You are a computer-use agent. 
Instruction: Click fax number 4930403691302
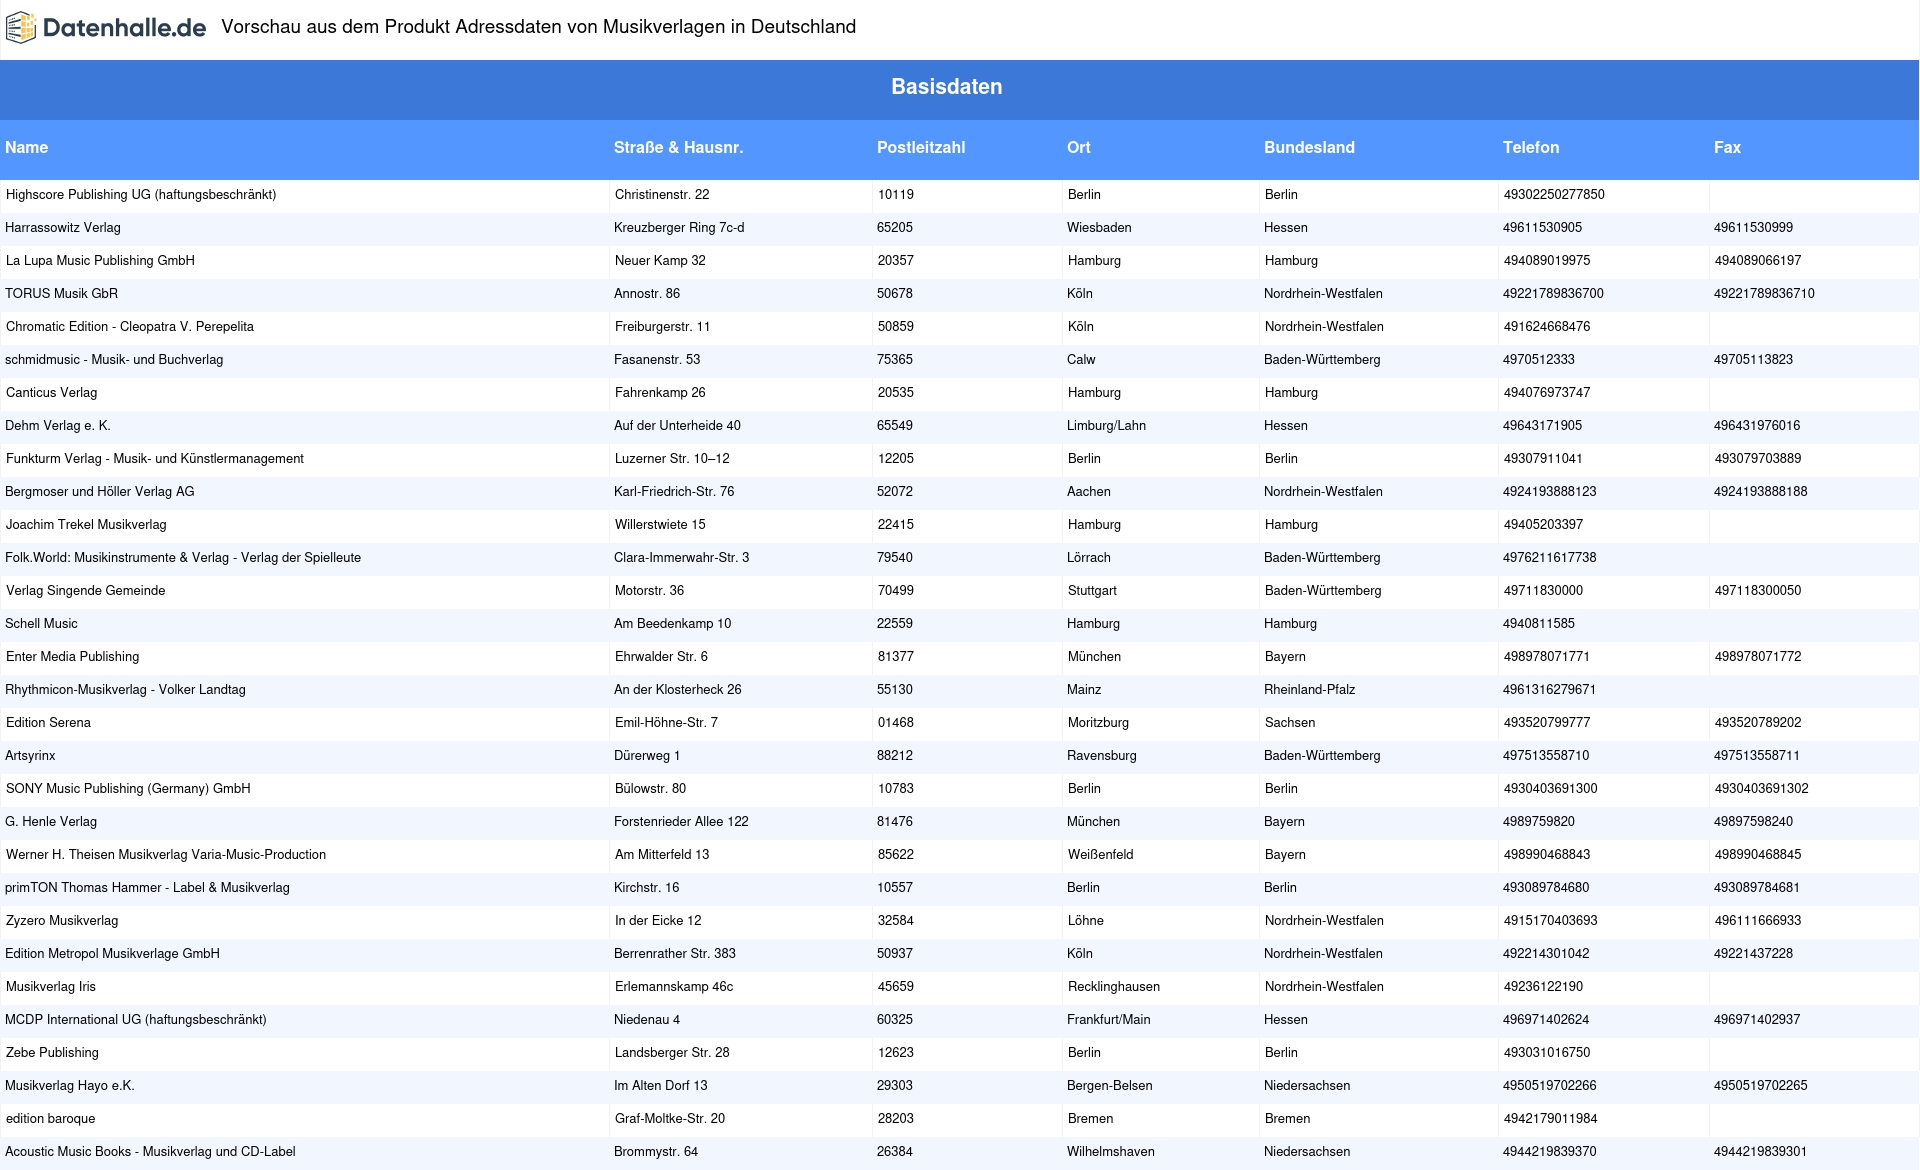click(1762, 789)
